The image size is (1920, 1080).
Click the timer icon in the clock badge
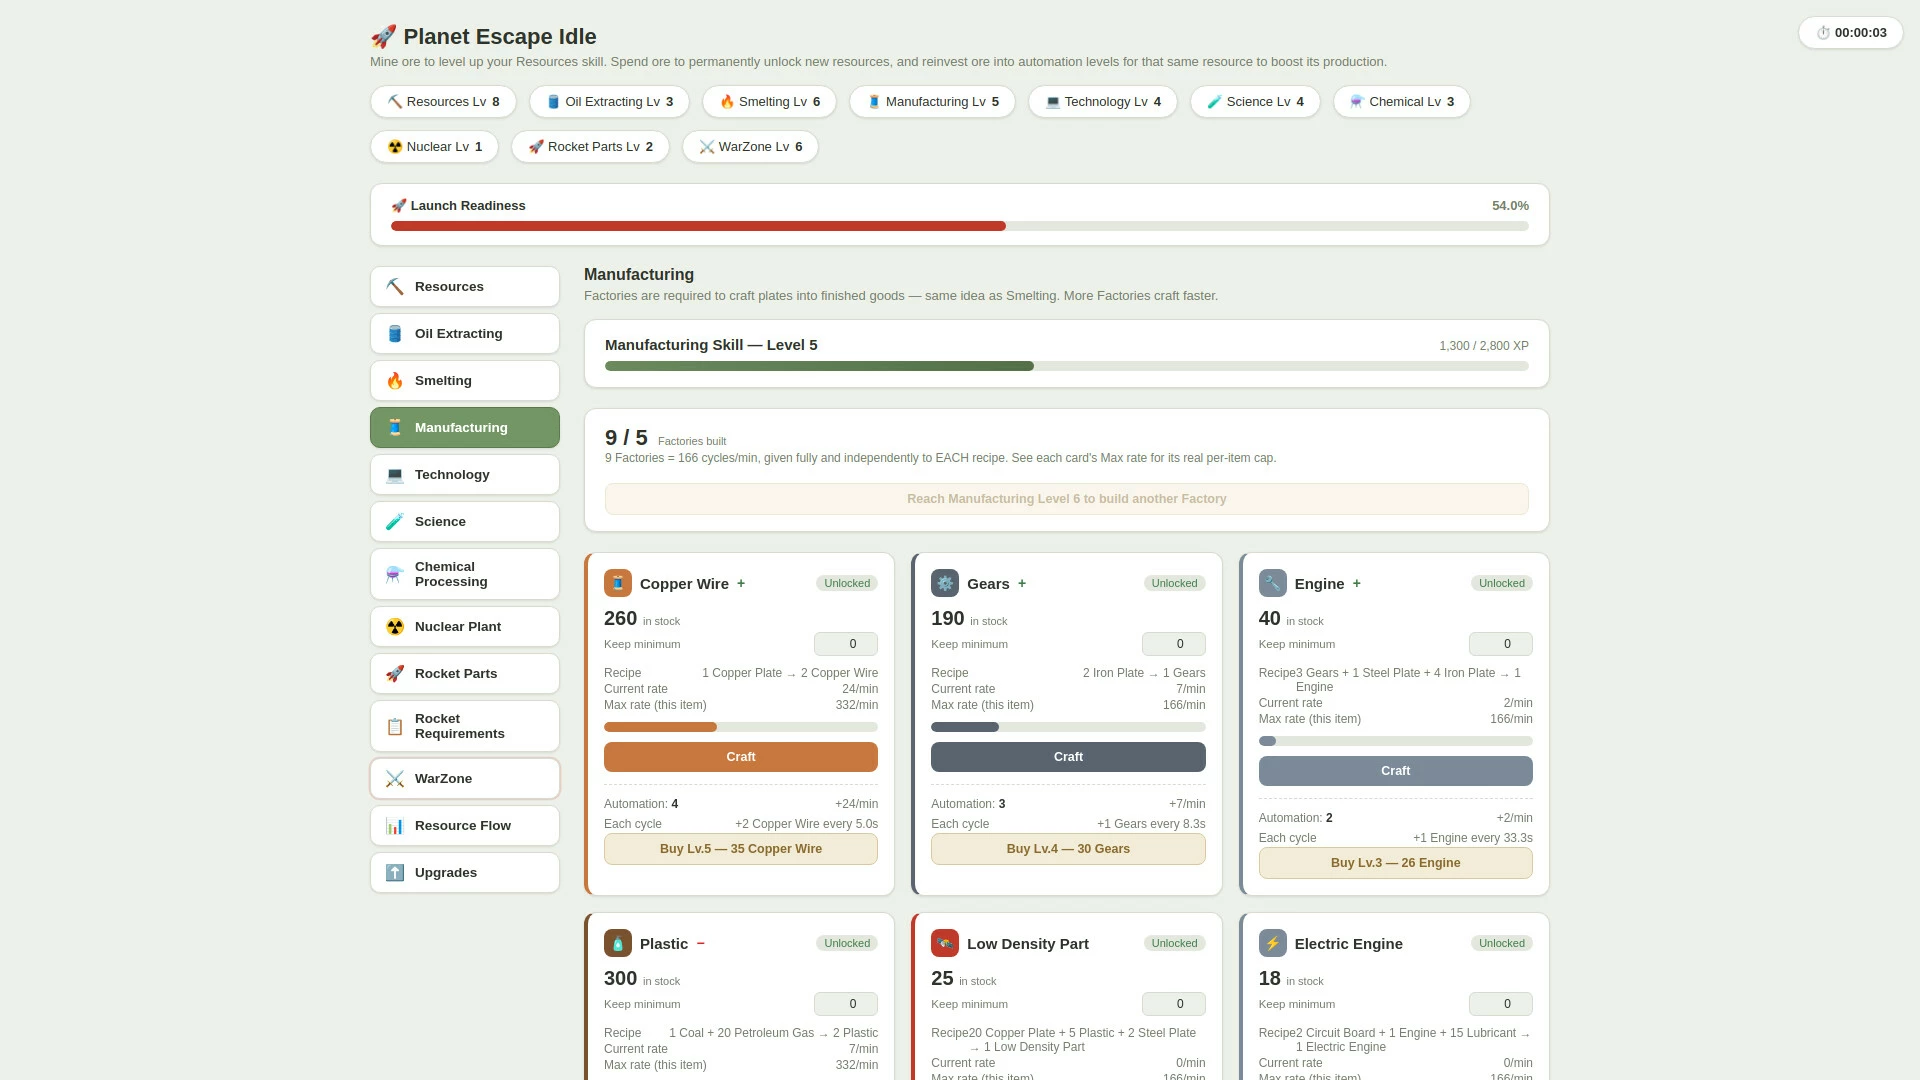(1823, 33)
